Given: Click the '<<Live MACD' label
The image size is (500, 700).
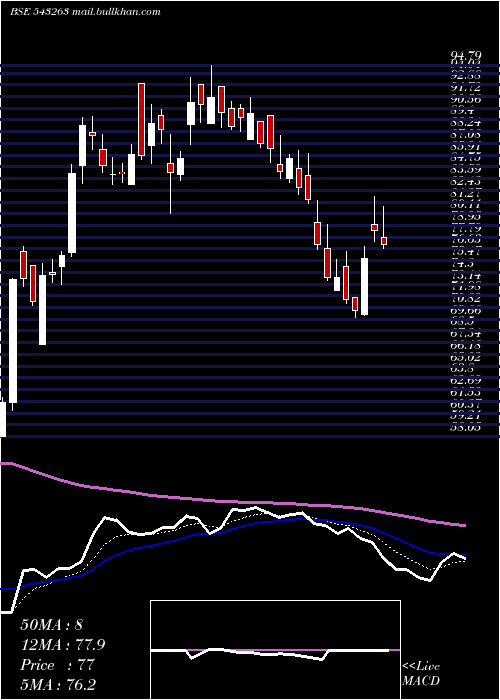Looking at the screenshot, I should [x=421, y=674].
